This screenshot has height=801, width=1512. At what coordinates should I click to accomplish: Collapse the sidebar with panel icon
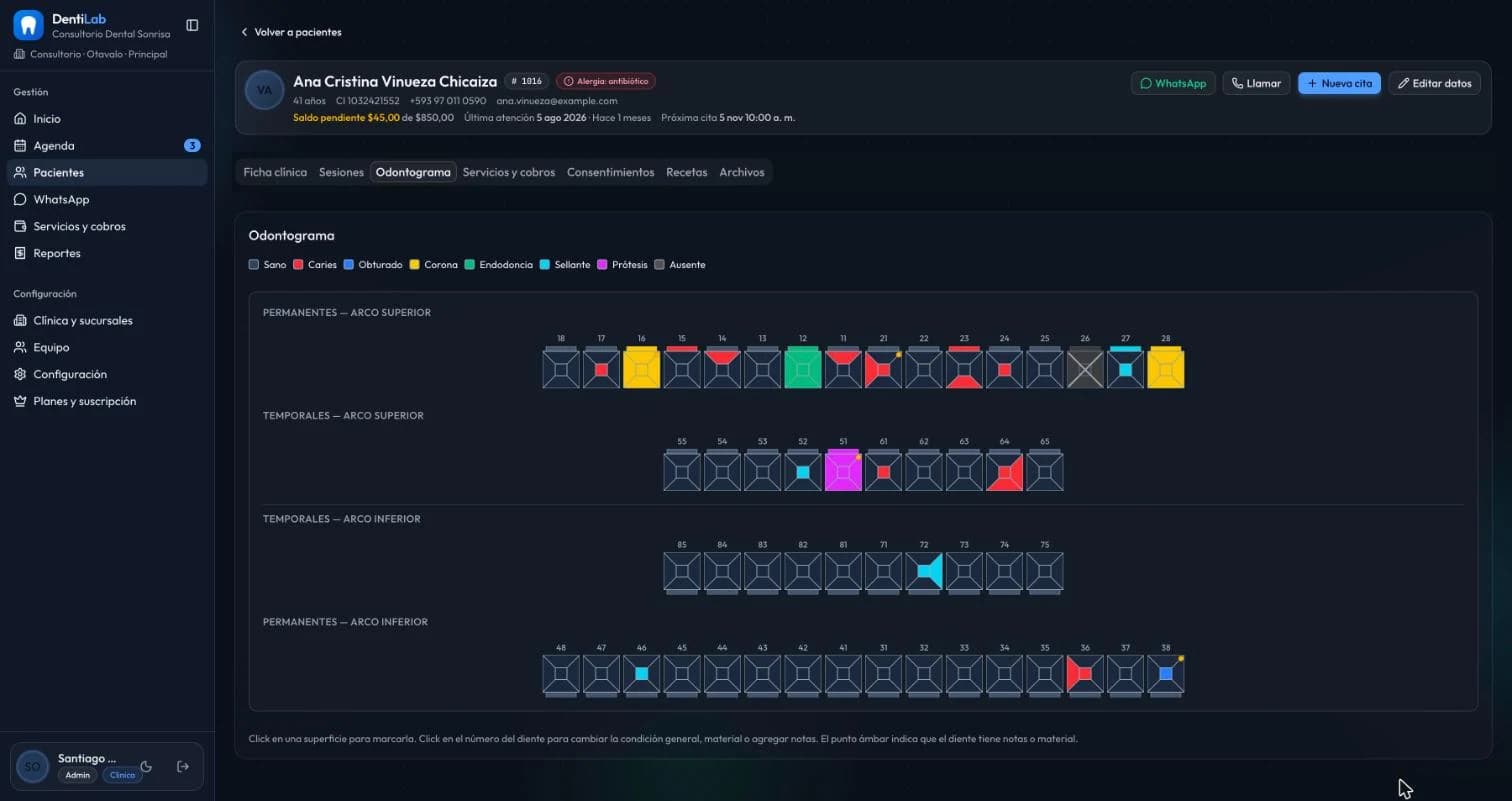coord(192,25)
